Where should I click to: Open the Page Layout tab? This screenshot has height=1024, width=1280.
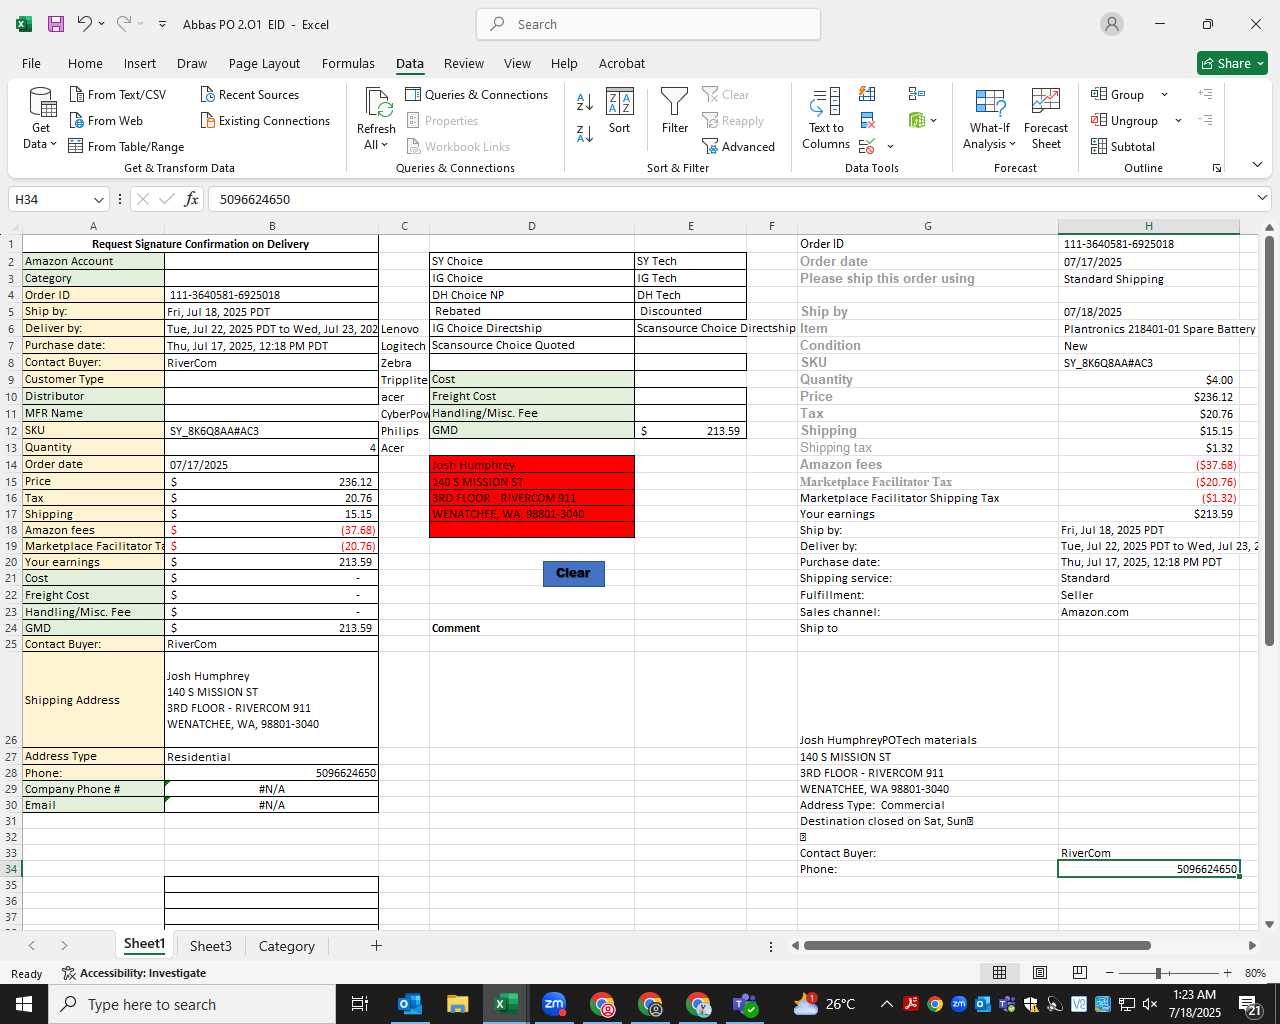pyautogui.click(x=264, y=63)
